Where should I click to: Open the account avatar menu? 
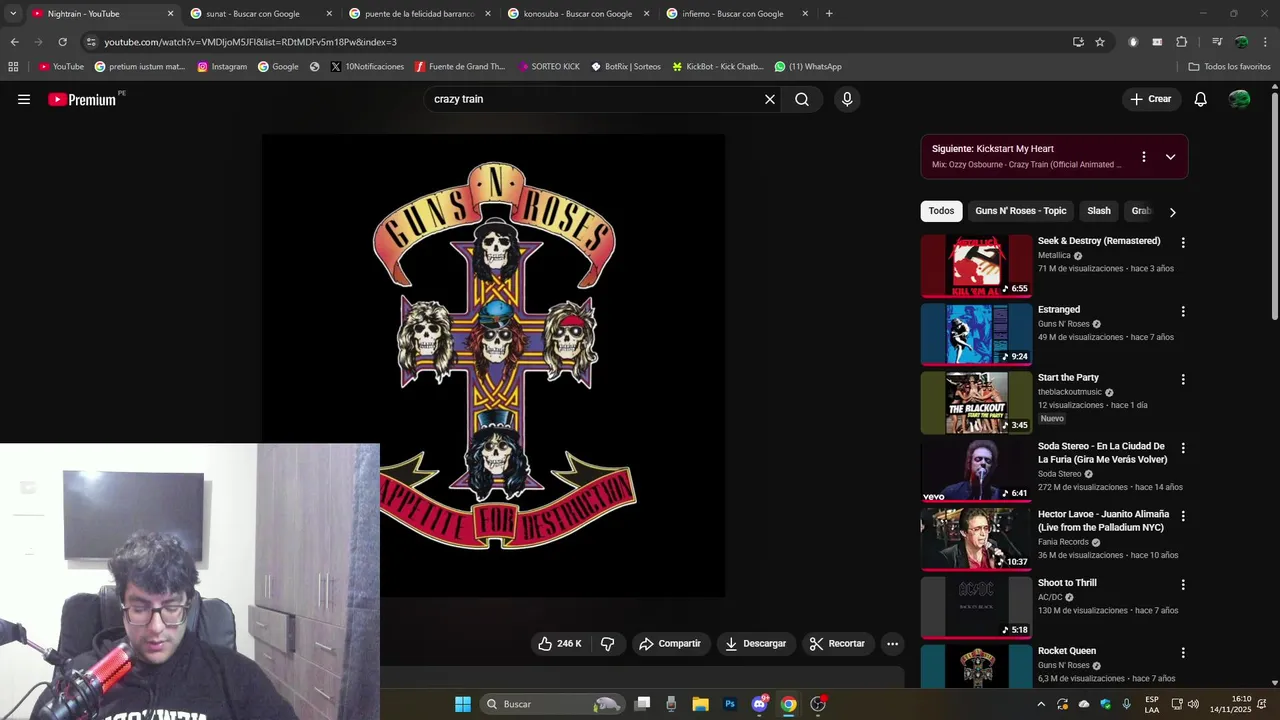click(x=1239, y=99)
